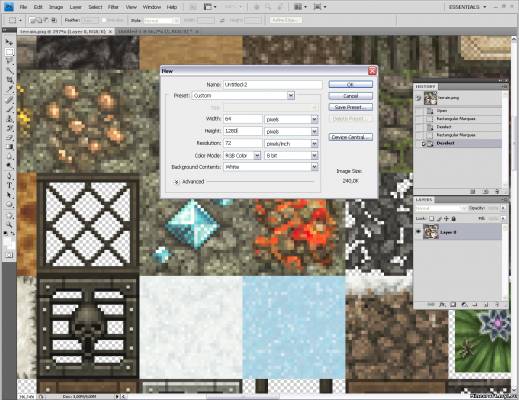519x400 pixels.
Task: Add layer style fx in Layers panel
Action: coord(442,304)
